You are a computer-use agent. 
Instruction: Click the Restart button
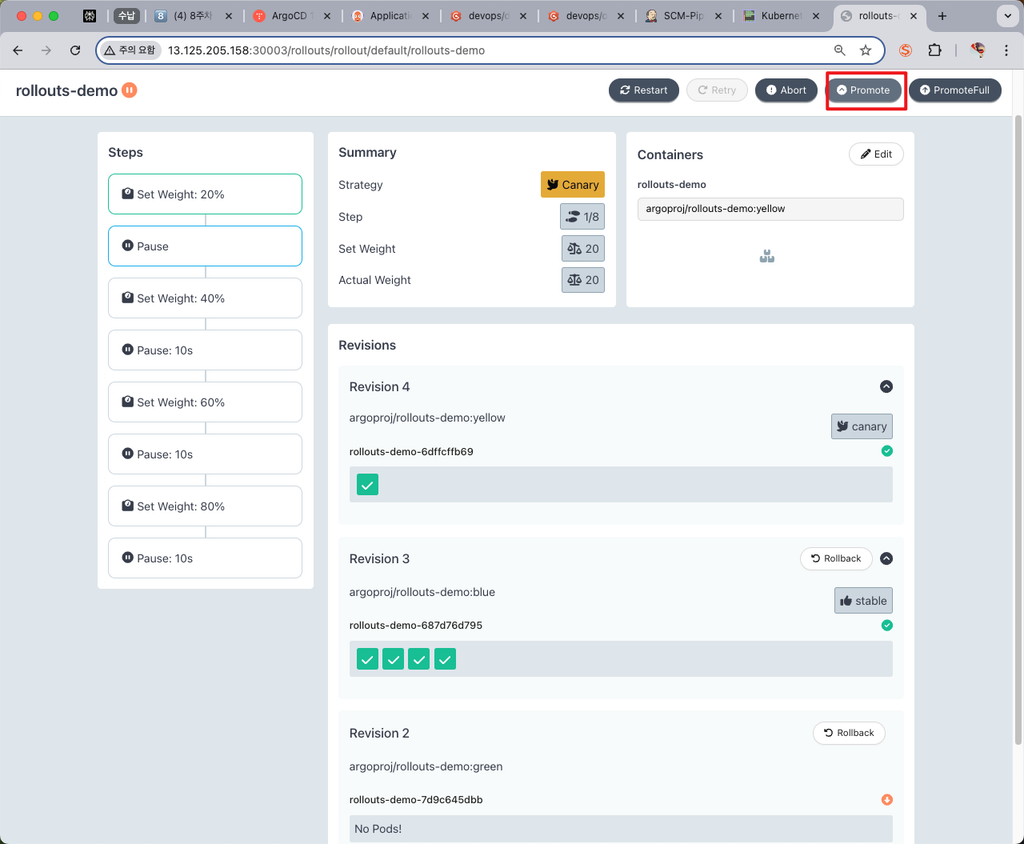(643, 90)
